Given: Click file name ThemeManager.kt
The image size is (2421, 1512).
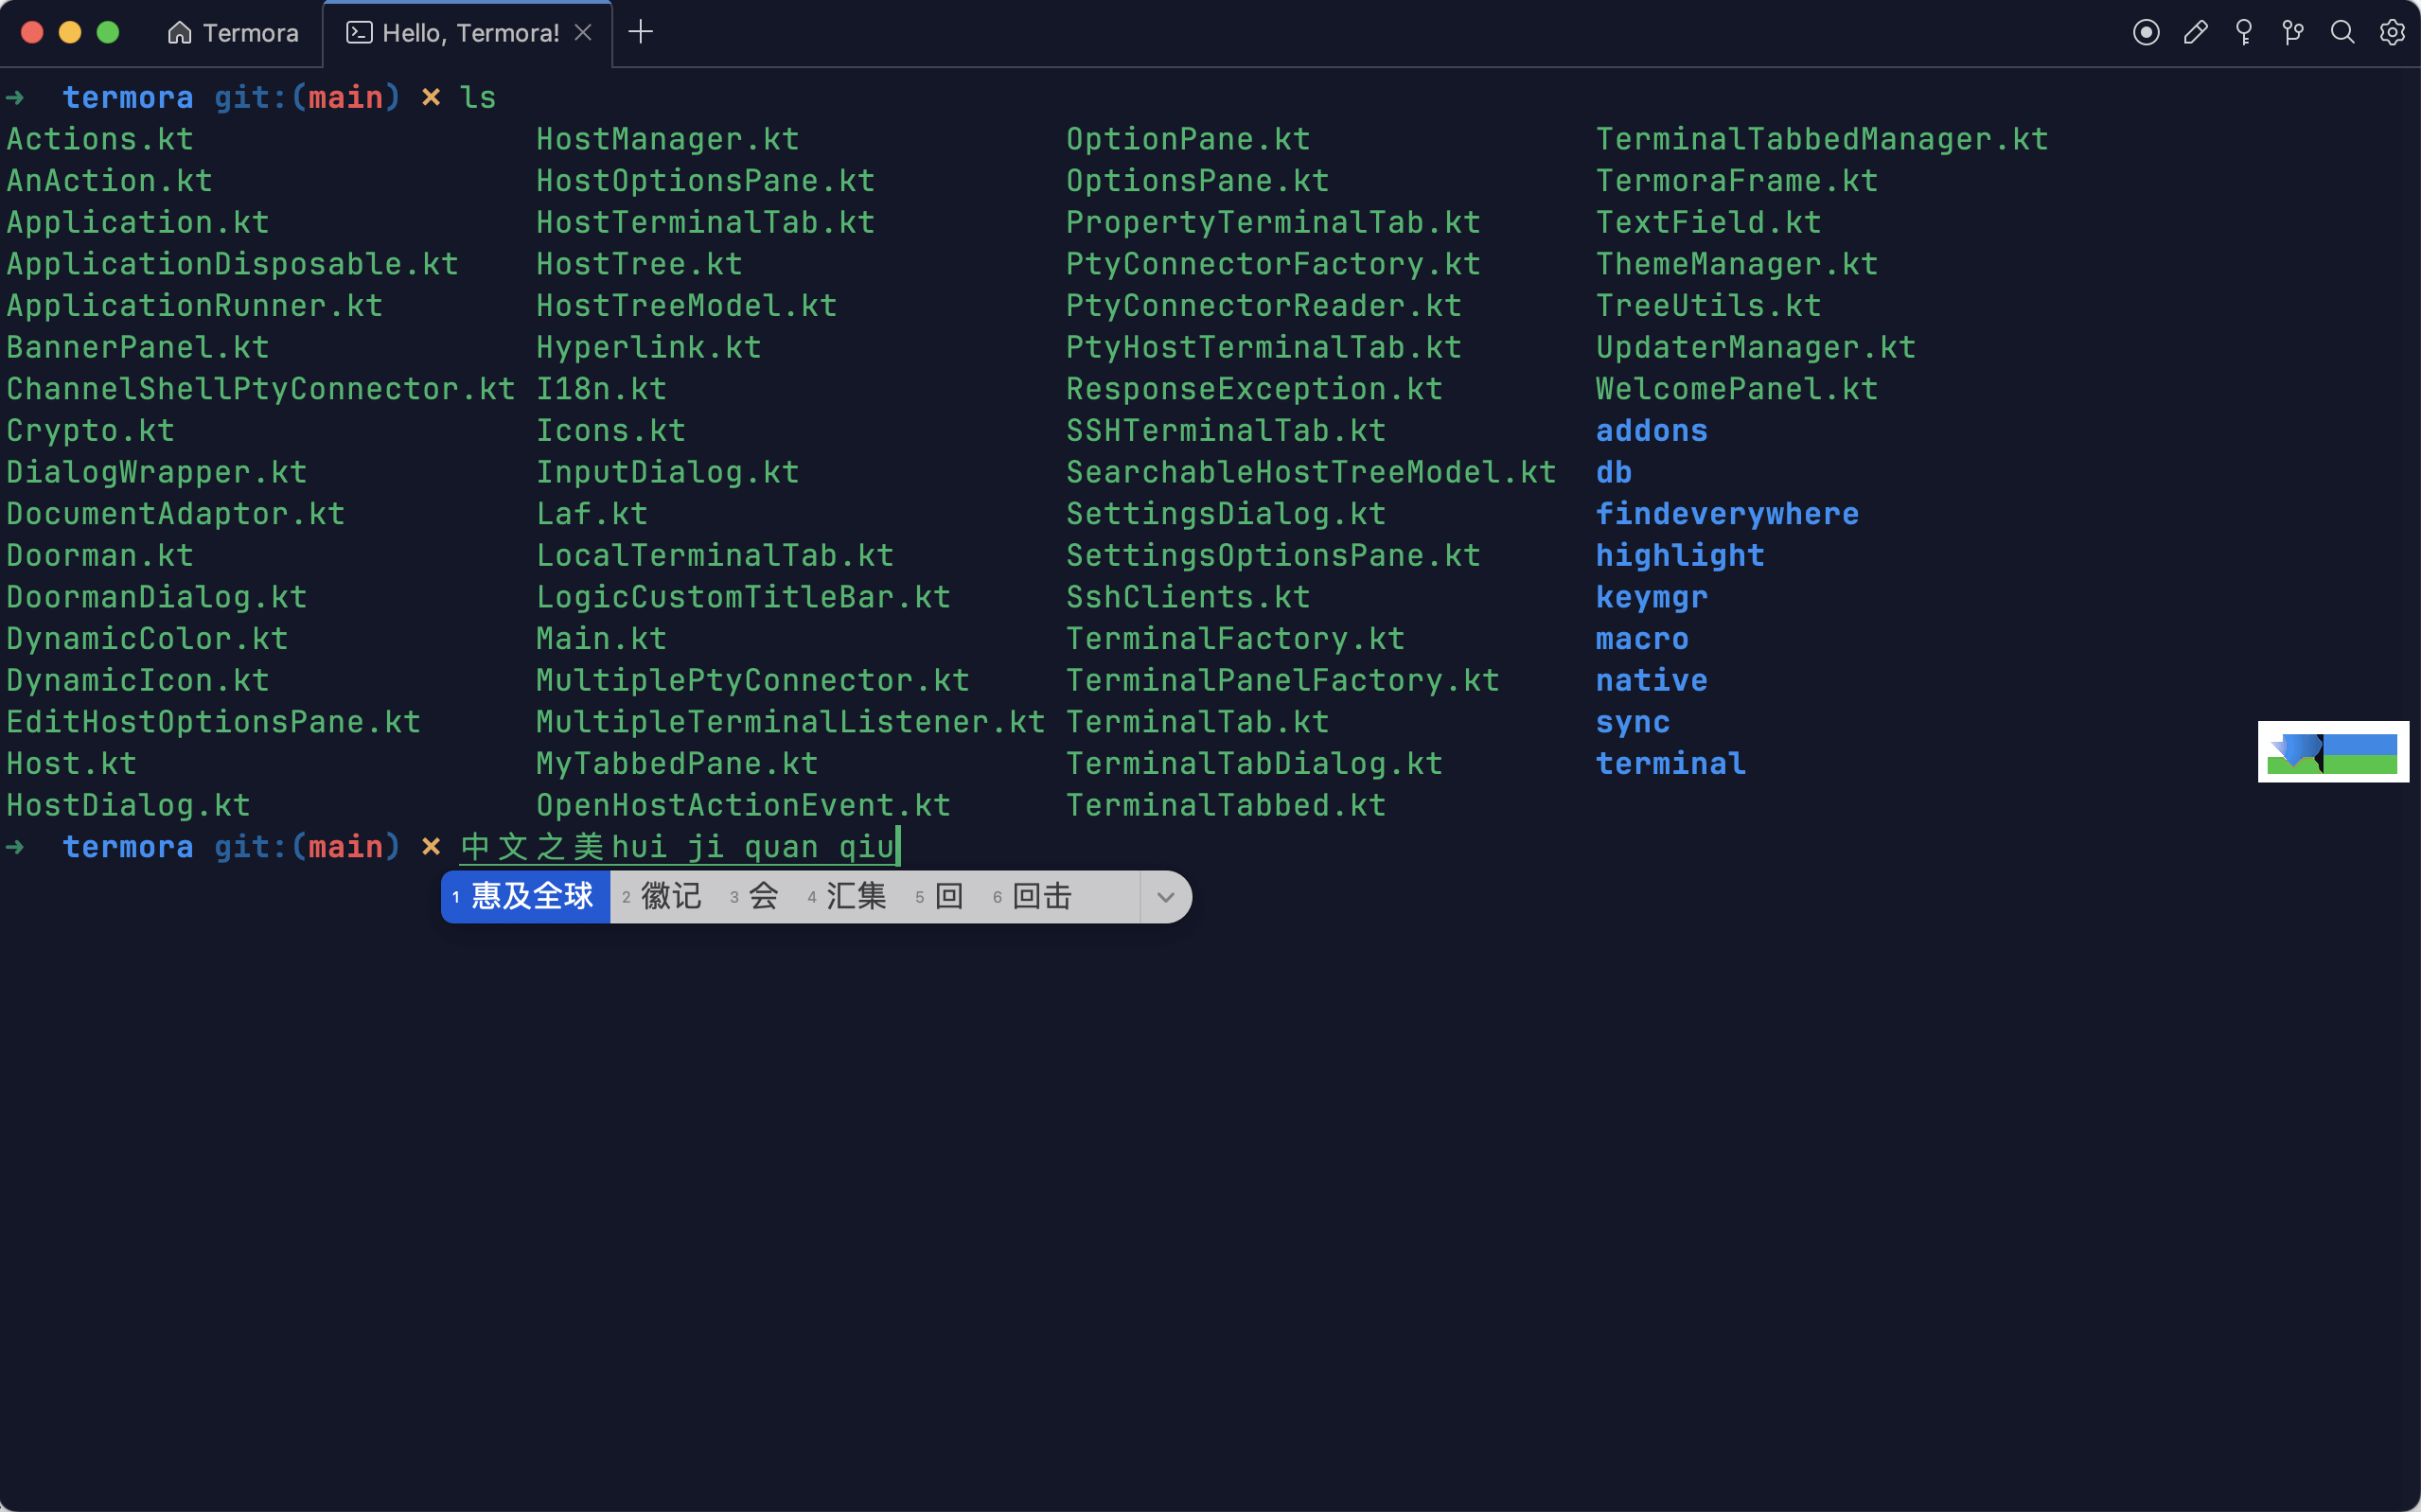Looking at the screenshot, I should click(1737, 264).
